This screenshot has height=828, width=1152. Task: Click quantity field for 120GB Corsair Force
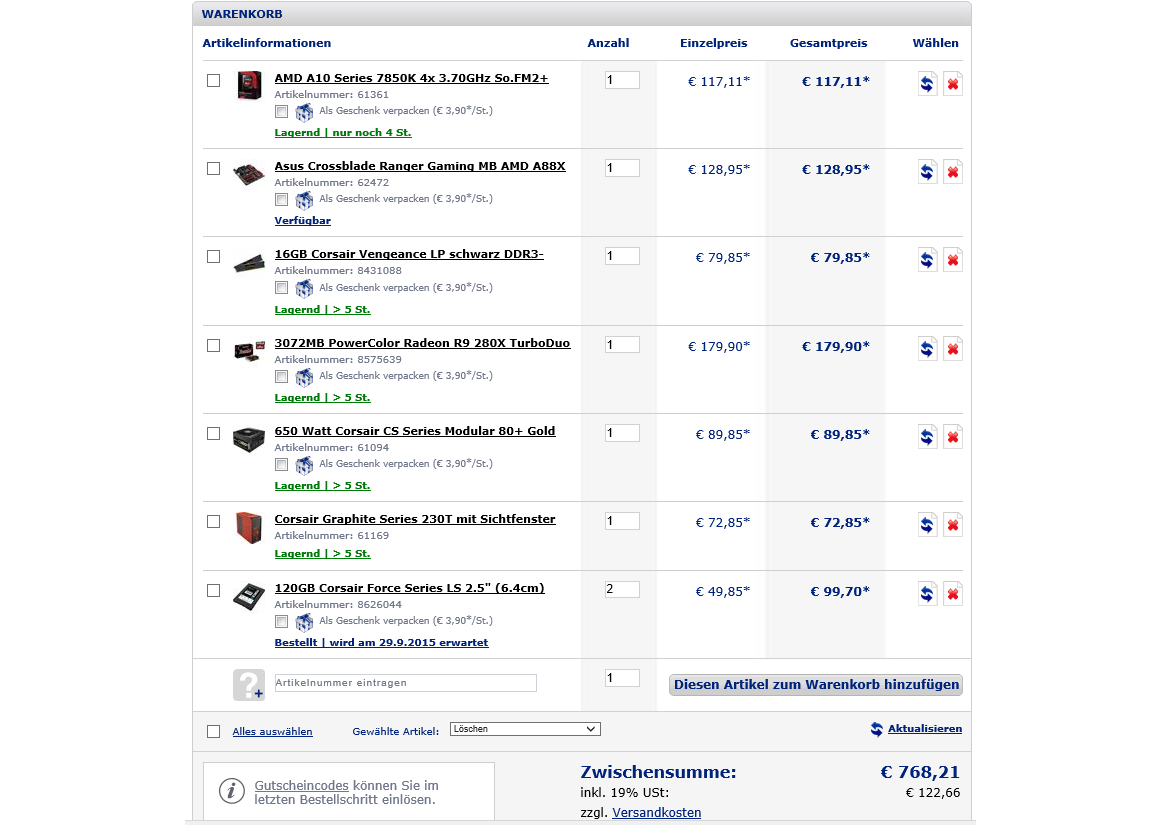tap(622, 589)
